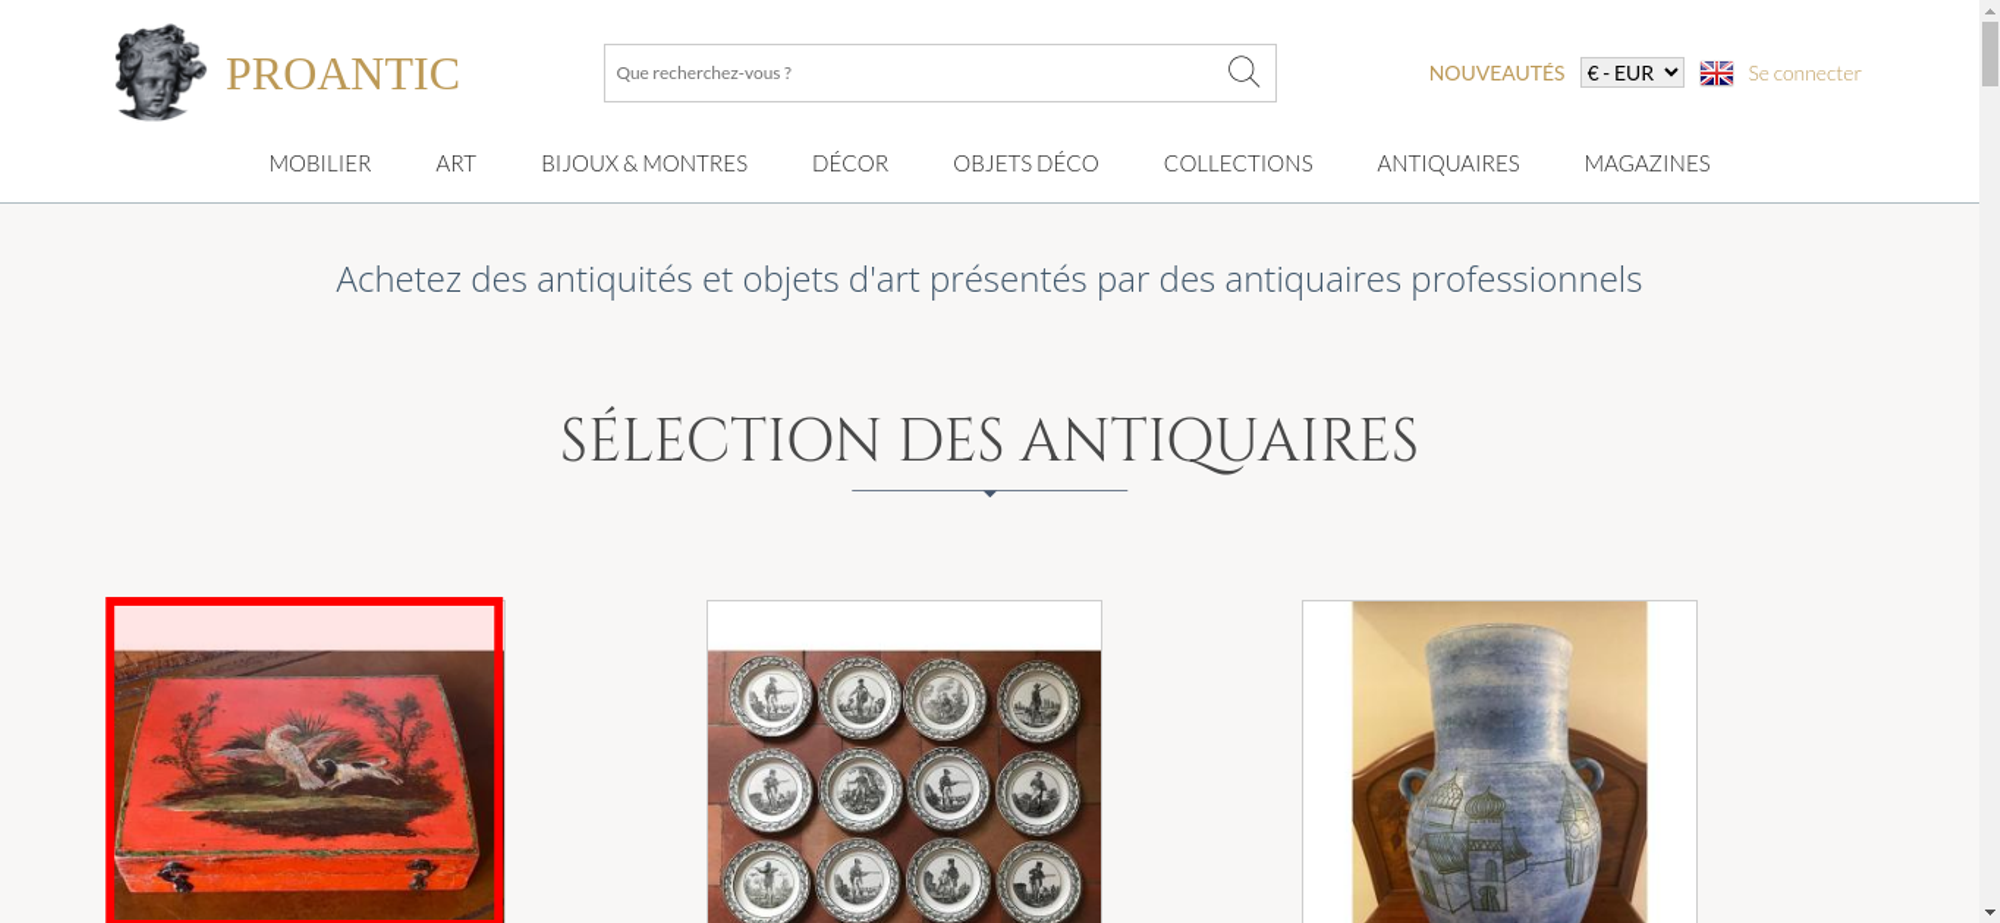Click the page vertical scrollbar thumb
This screenshot has height=923, width=2000.
pos(1990,53)
